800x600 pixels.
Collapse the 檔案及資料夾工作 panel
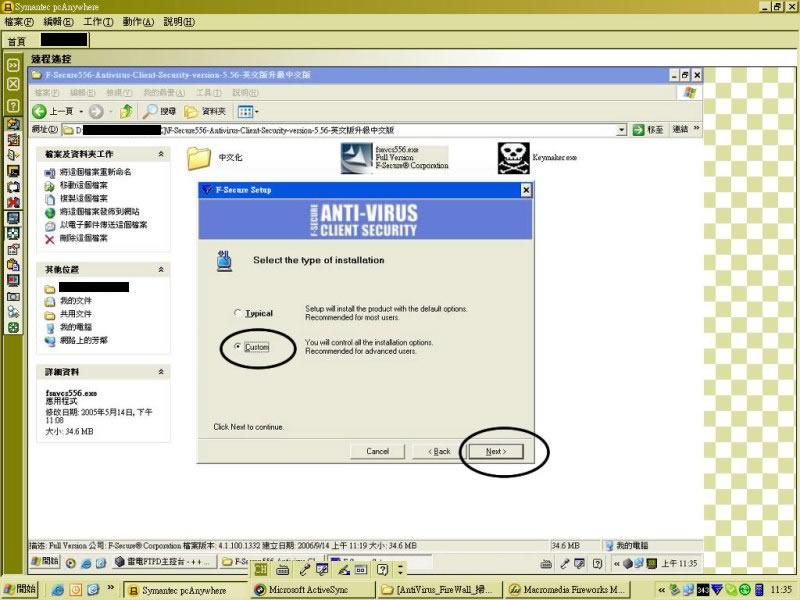[x=161, y=154]
